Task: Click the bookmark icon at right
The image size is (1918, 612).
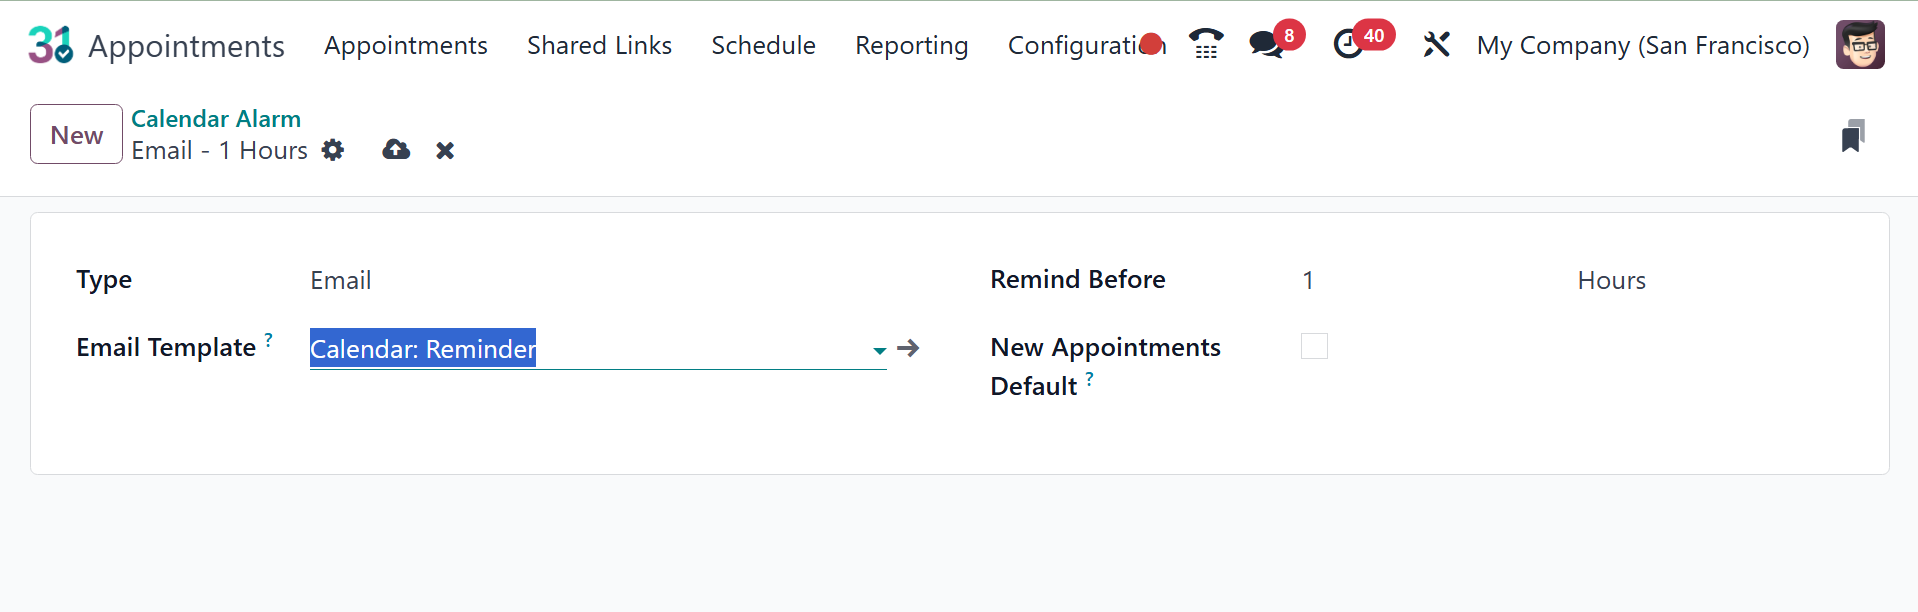Action: click(1852, 136)
